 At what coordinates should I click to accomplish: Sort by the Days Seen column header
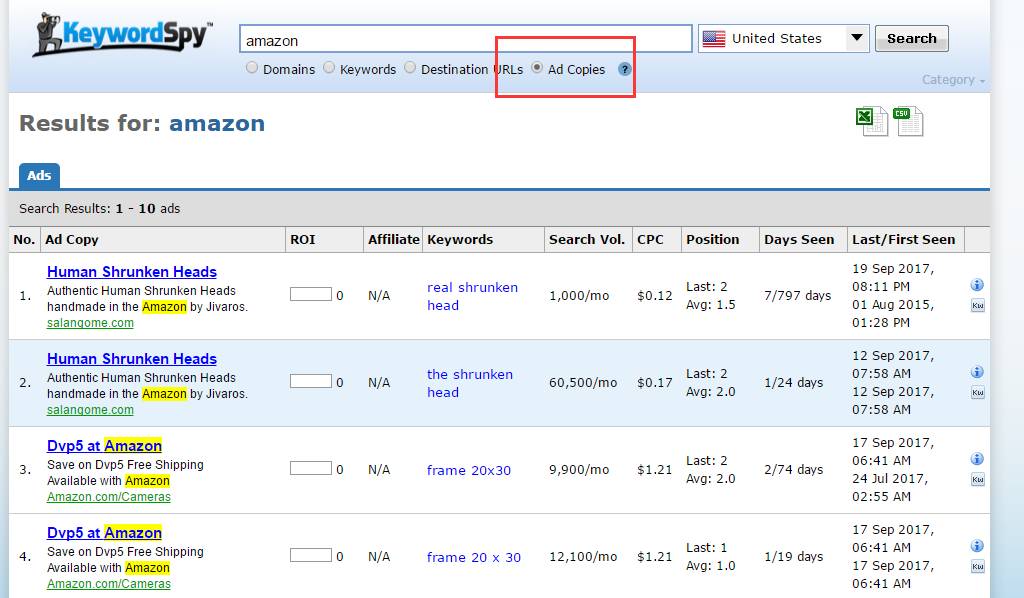pos(799,240)
